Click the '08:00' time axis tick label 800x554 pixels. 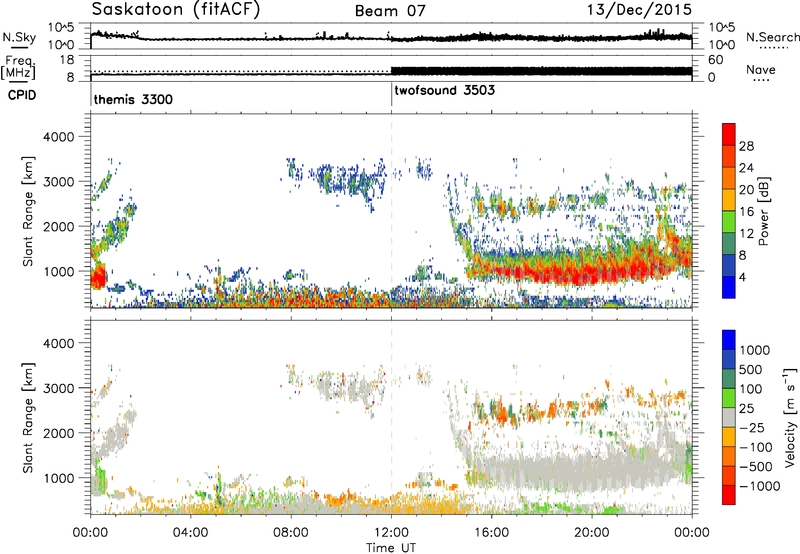[291, 533]
